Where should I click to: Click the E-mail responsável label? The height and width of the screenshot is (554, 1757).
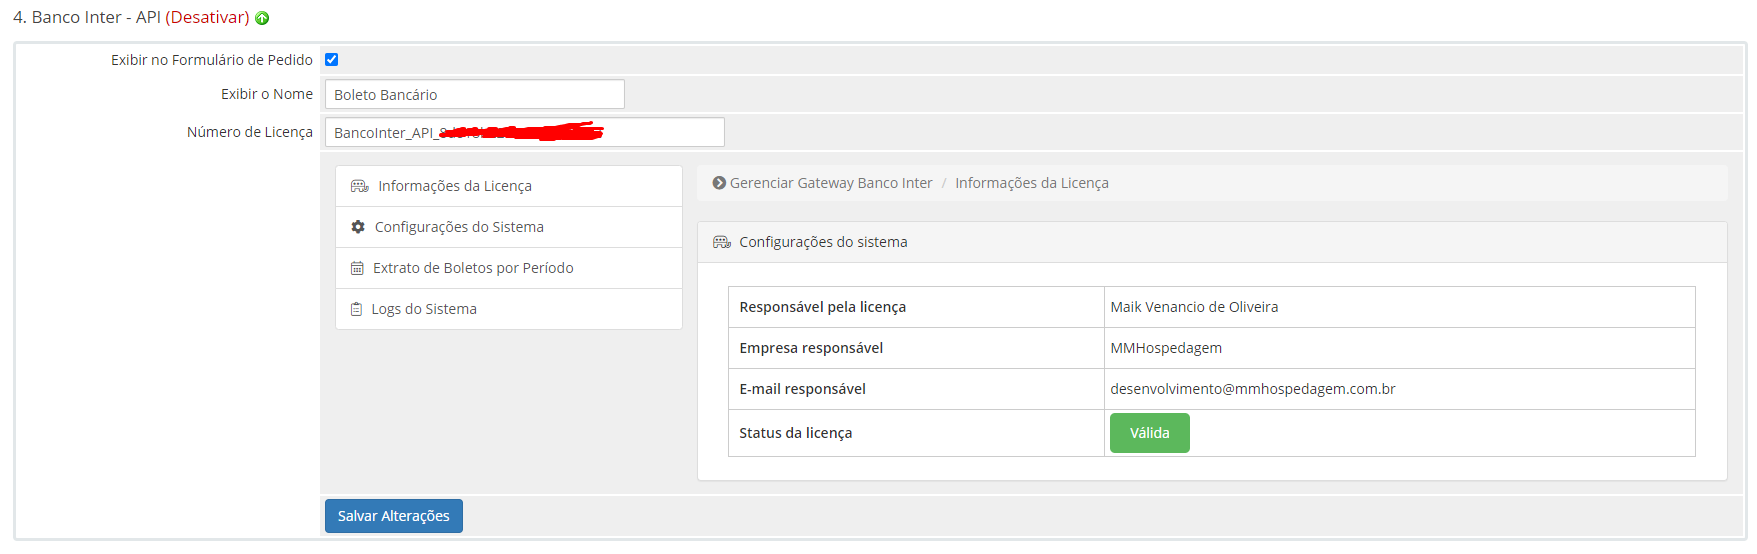(x=803, y=389)
